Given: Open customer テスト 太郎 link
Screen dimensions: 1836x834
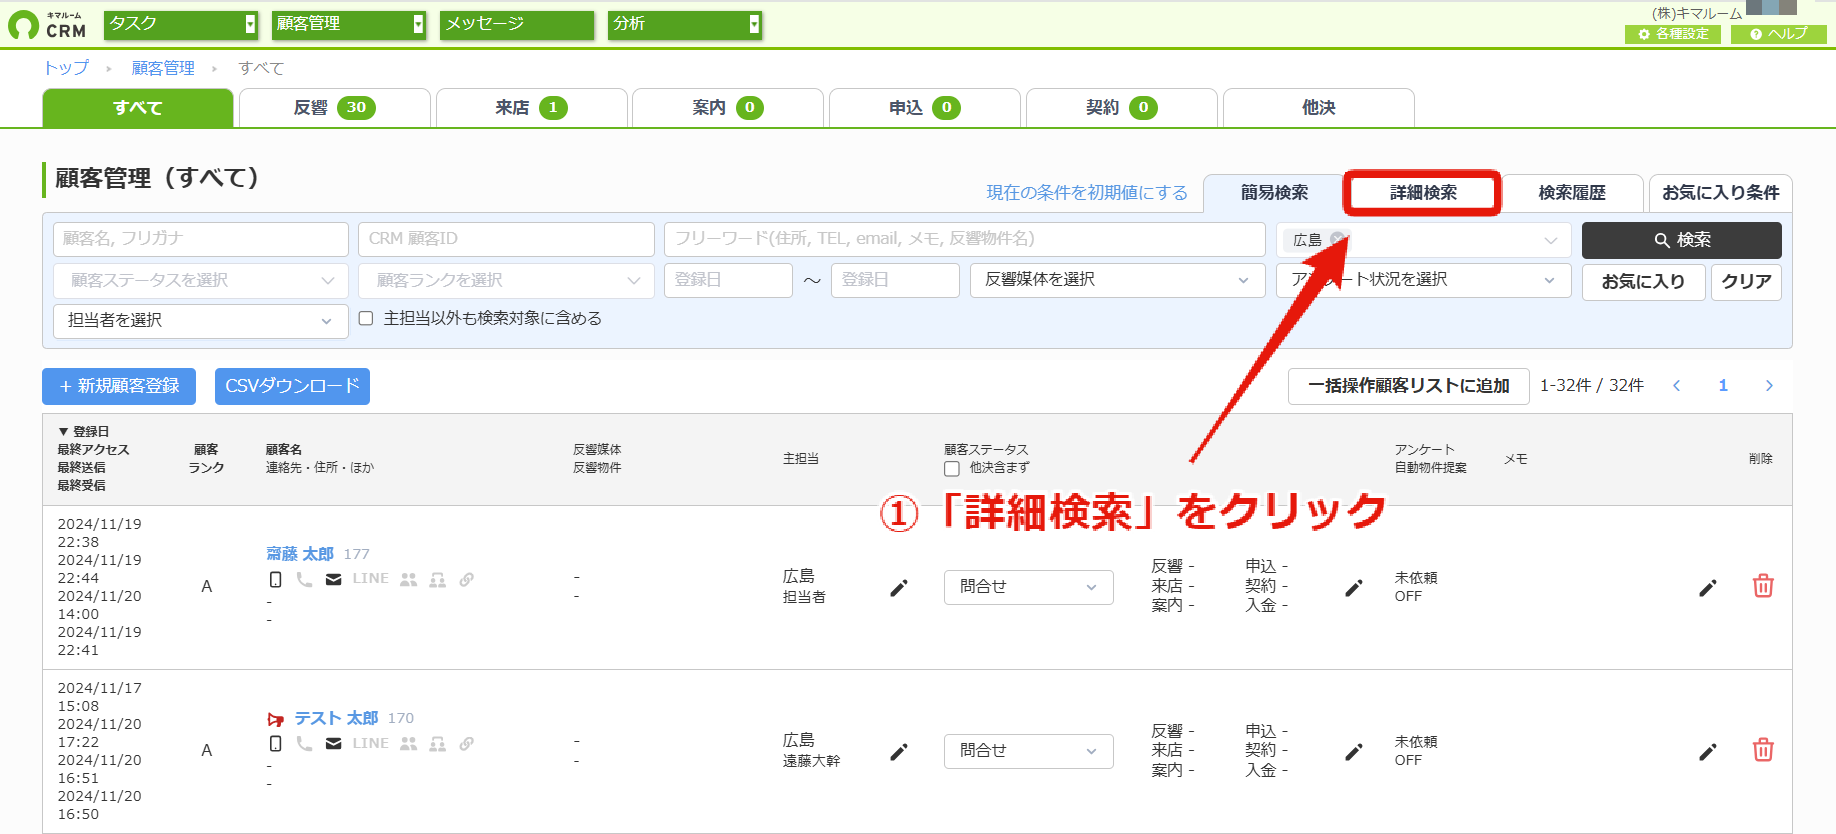Looking at the screenshot, I should click(336, 718).
